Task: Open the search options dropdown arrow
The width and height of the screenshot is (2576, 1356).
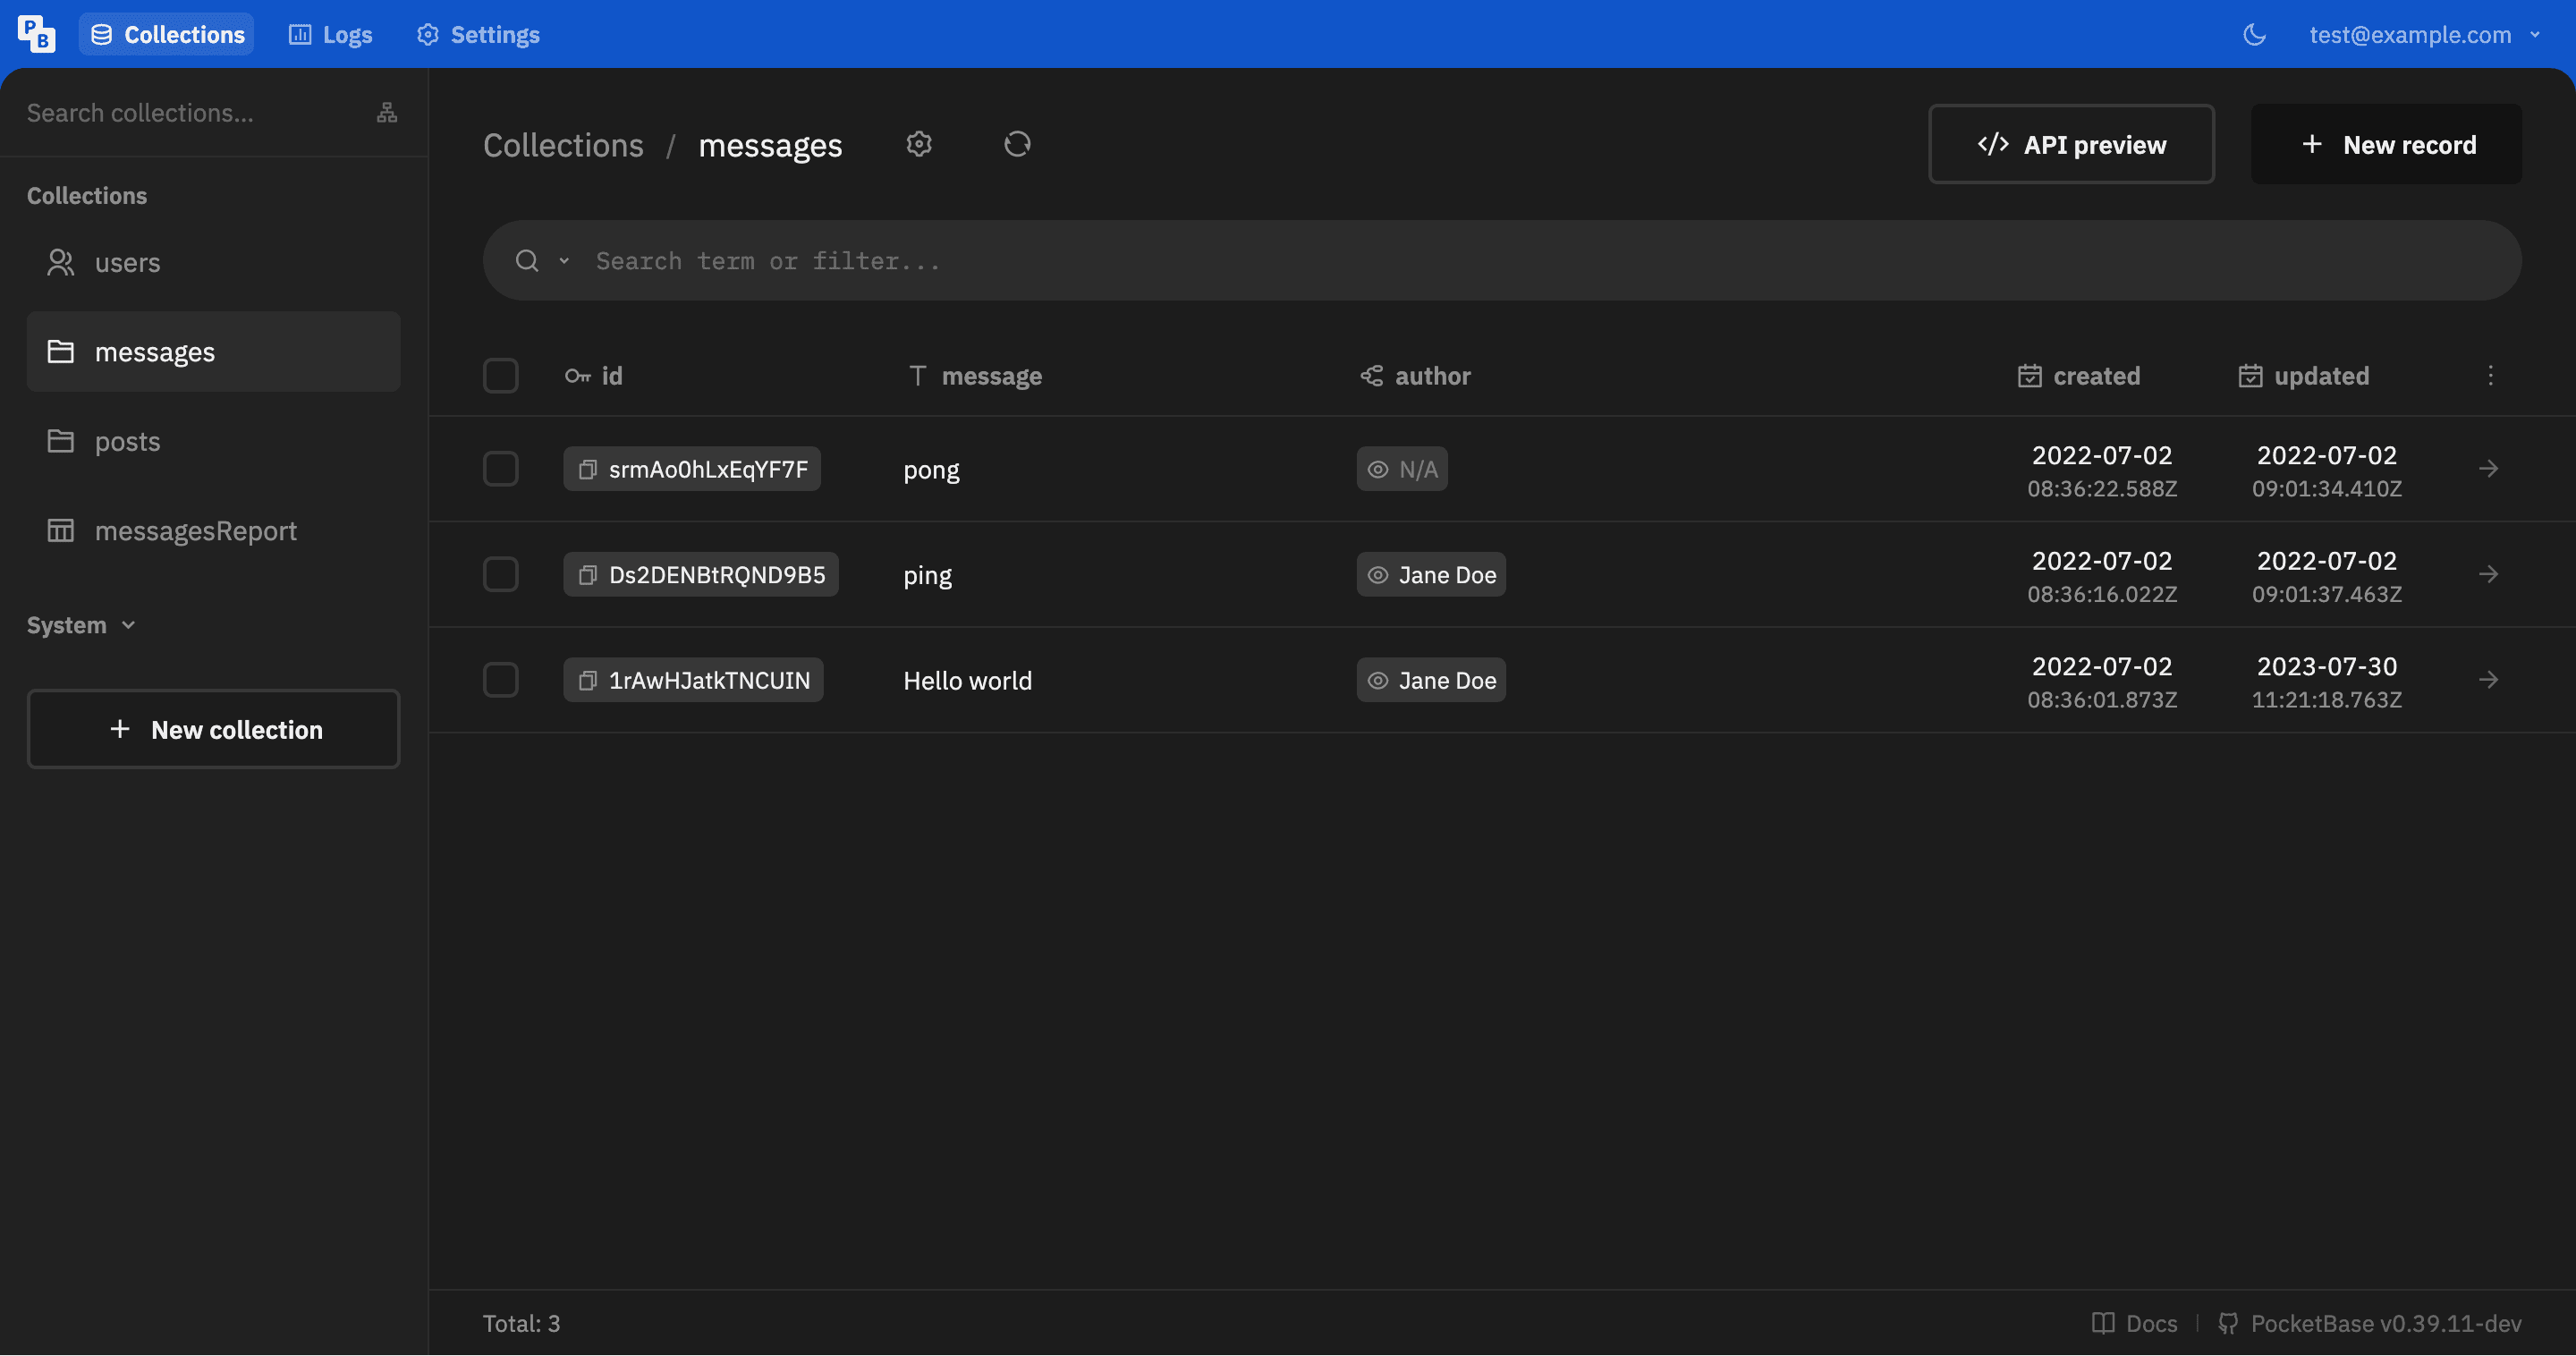Action: coord(564,261)
